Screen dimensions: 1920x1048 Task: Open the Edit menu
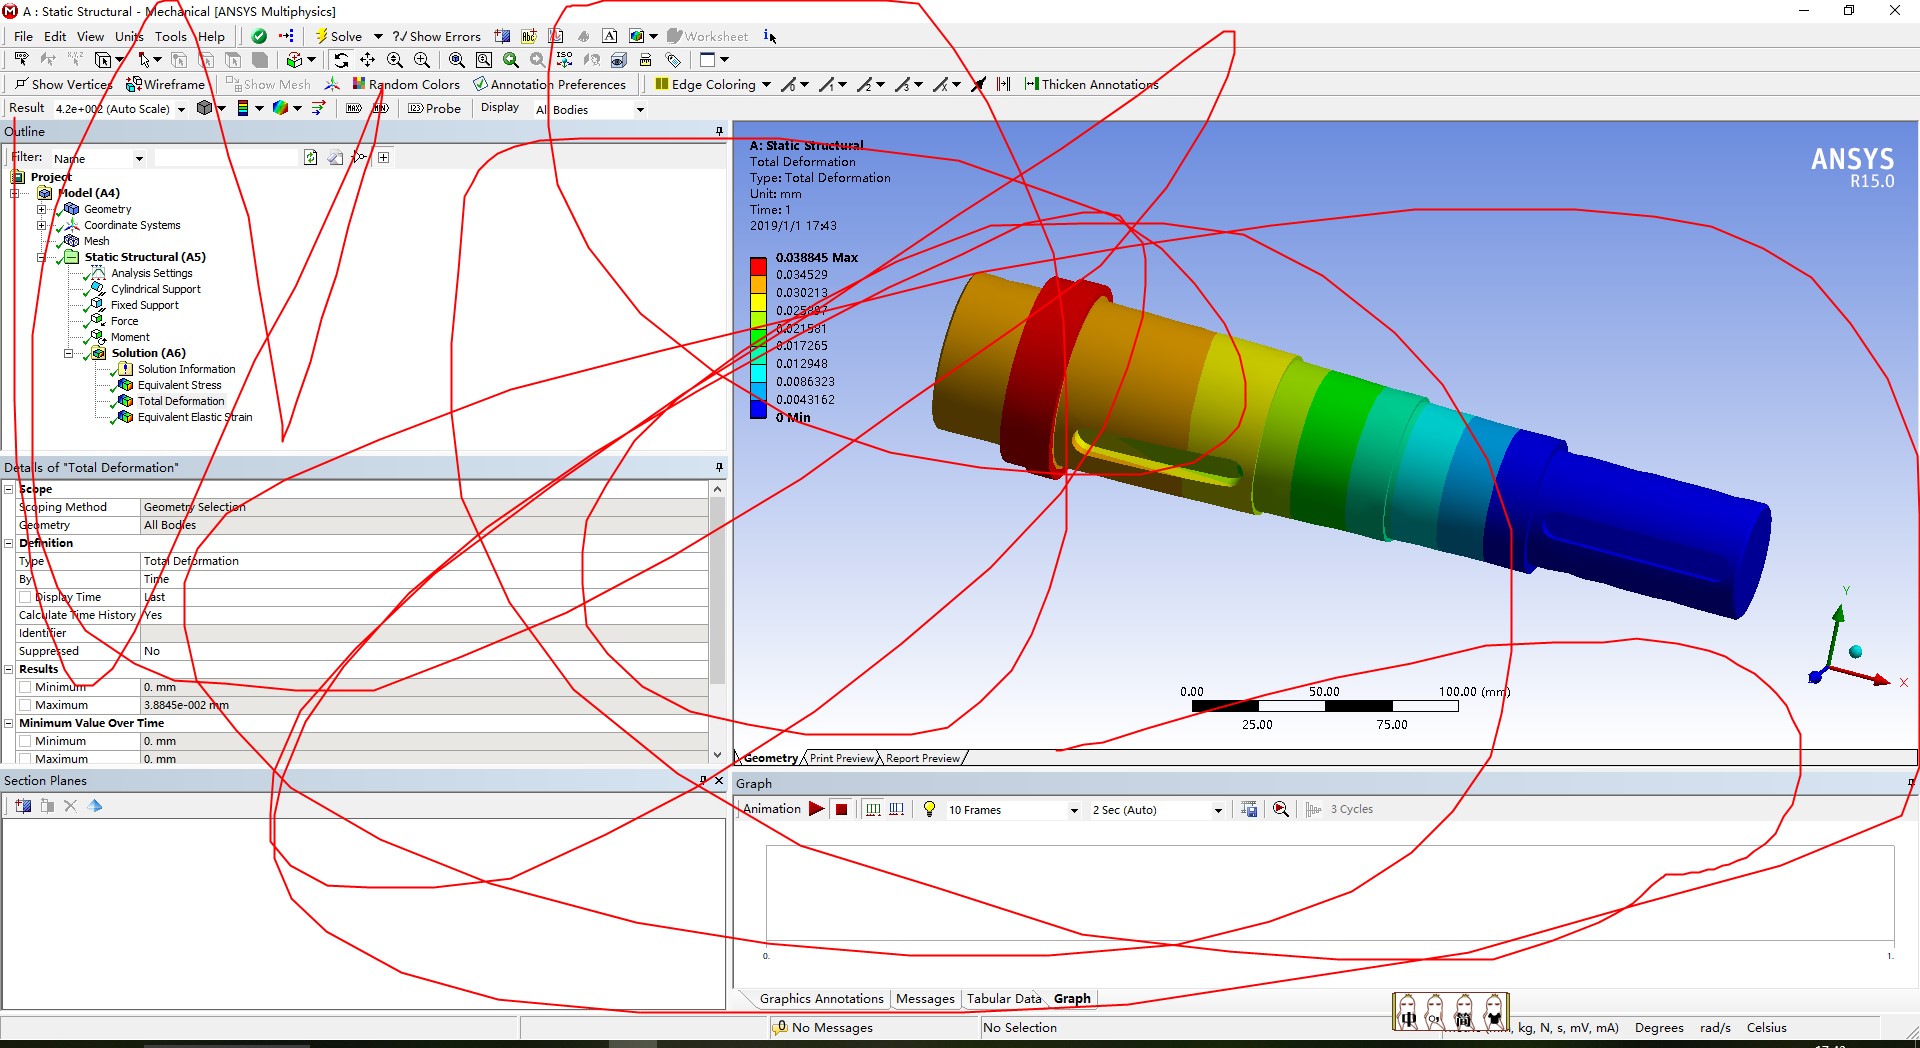[55, 36]
